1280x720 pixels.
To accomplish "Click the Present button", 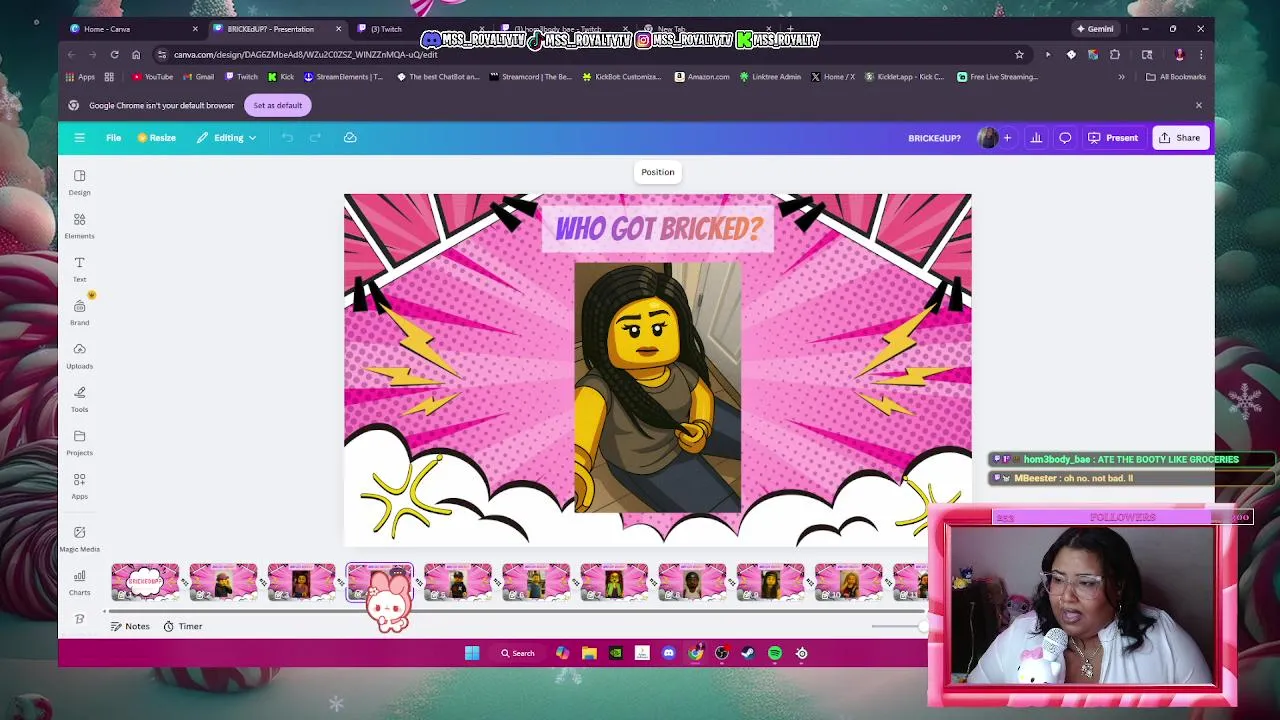I will [x=1113, y=138].
